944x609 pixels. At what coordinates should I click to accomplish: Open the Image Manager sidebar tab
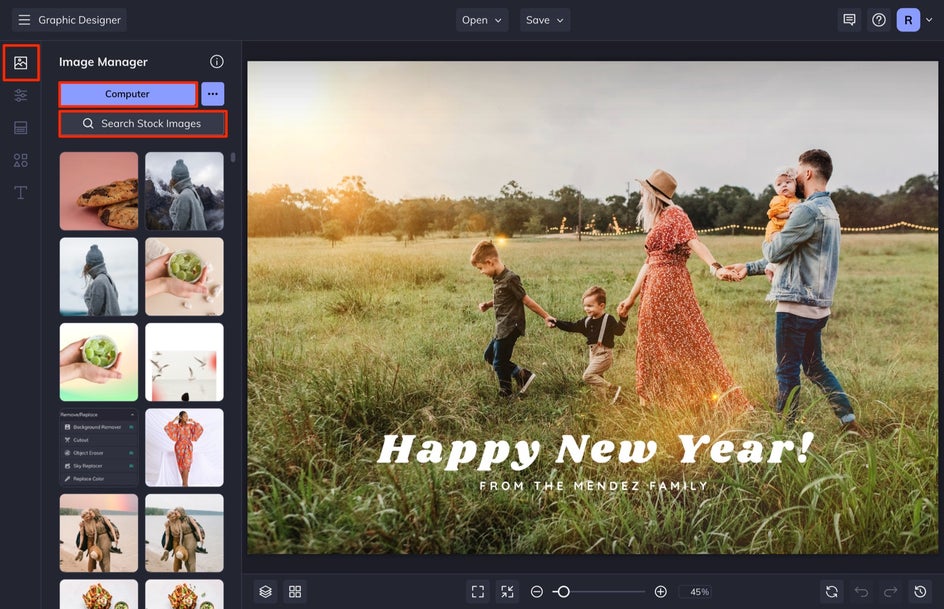click(20, 63)
